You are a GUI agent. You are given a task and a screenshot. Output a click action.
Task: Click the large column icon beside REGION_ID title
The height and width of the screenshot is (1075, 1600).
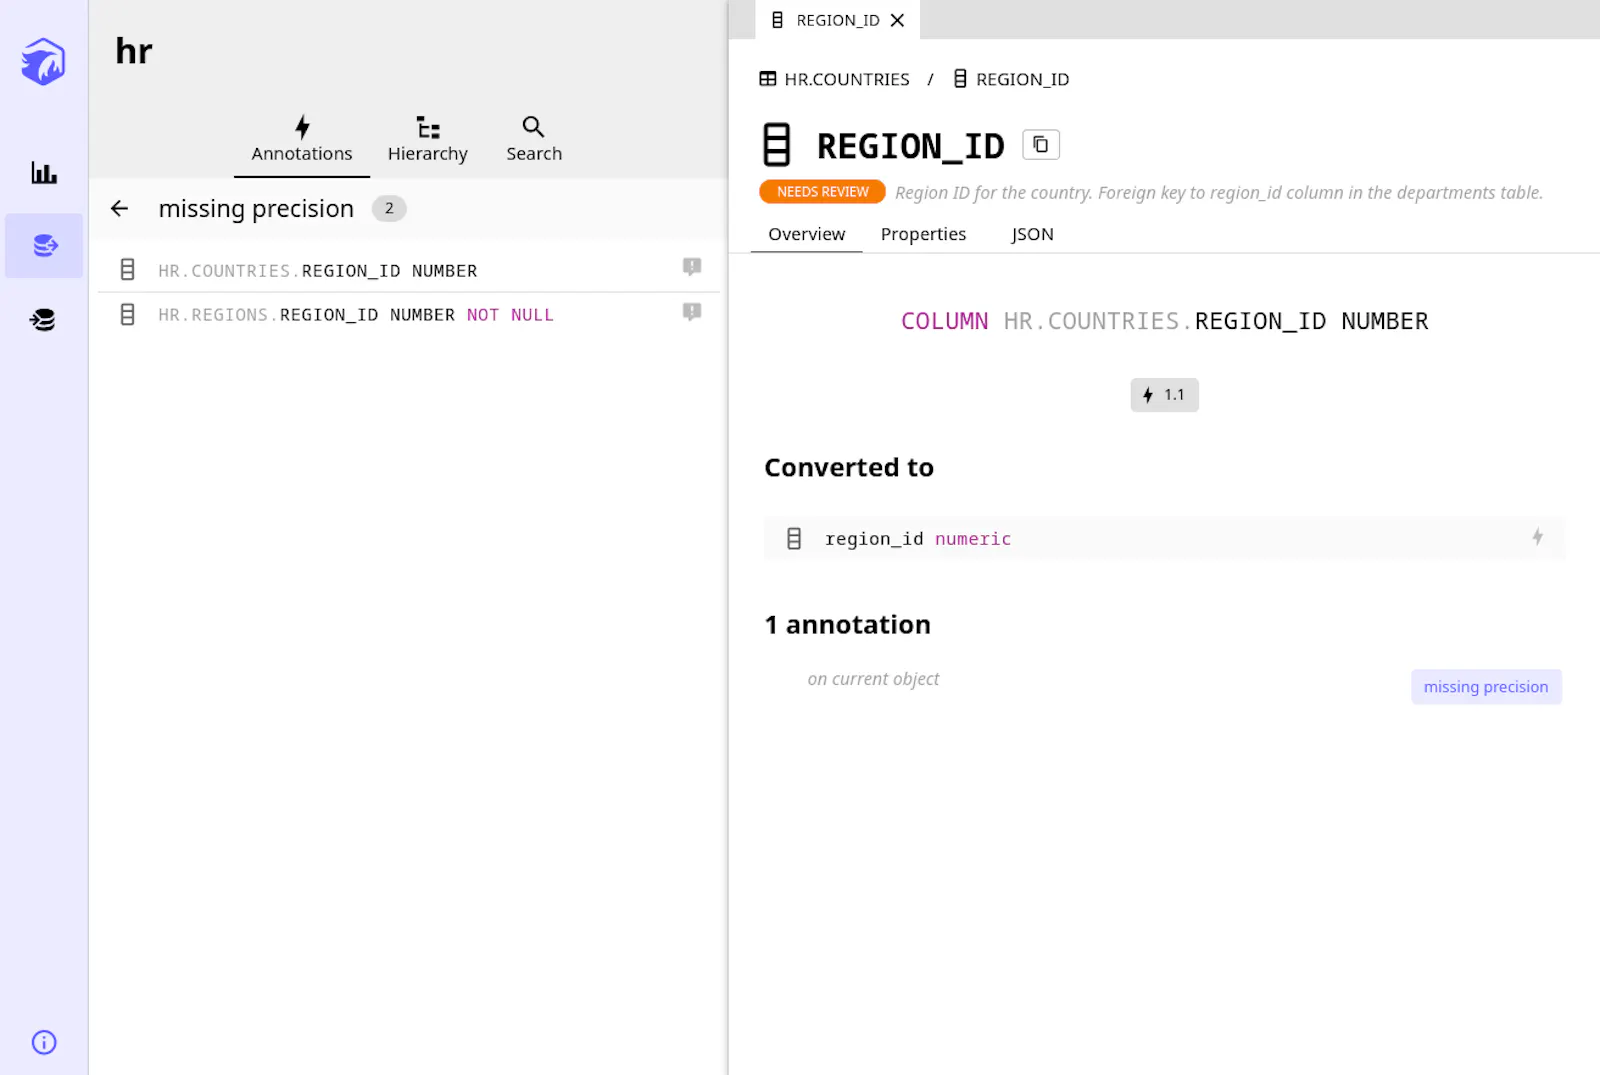tap(777, 145)
